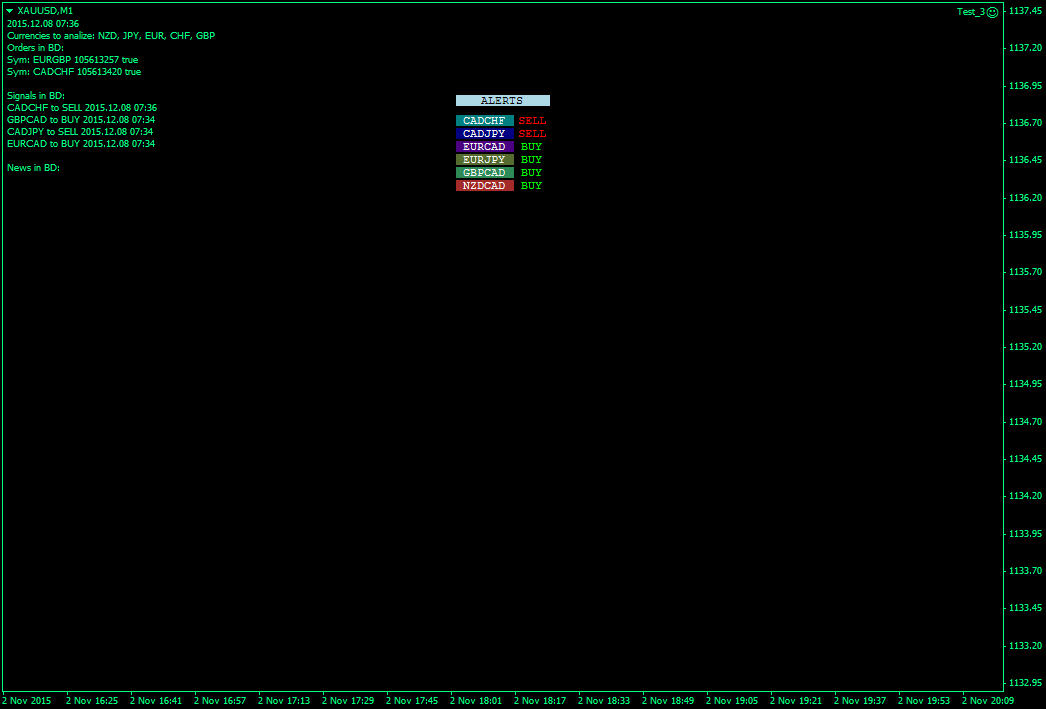
Task: Click 'GBPCAD to BUY 2015.12.08 07:34' signal
Action: click(x=81, y=119)
